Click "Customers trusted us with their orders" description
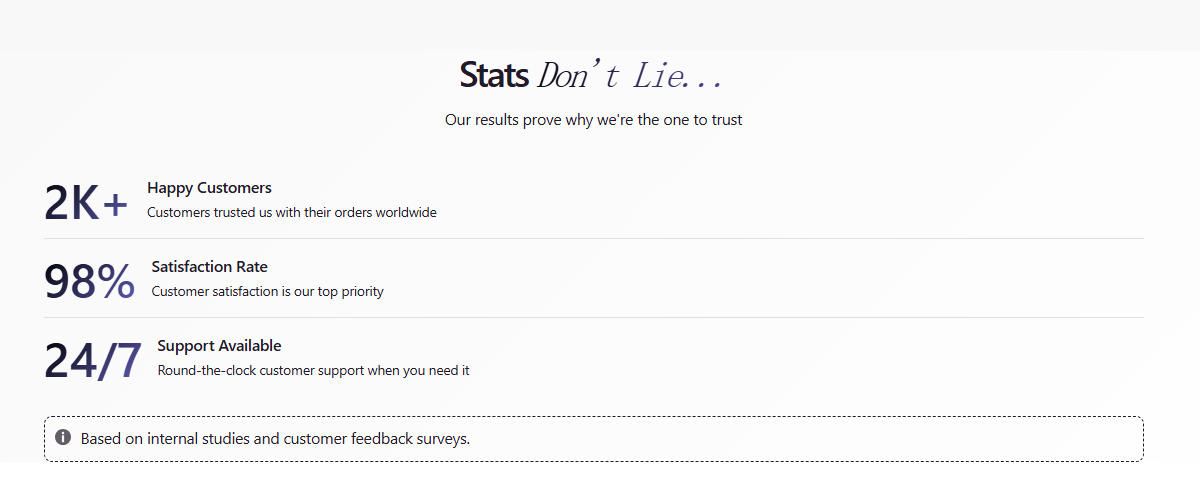This screenshot has height=480, width=1200. 291,212
